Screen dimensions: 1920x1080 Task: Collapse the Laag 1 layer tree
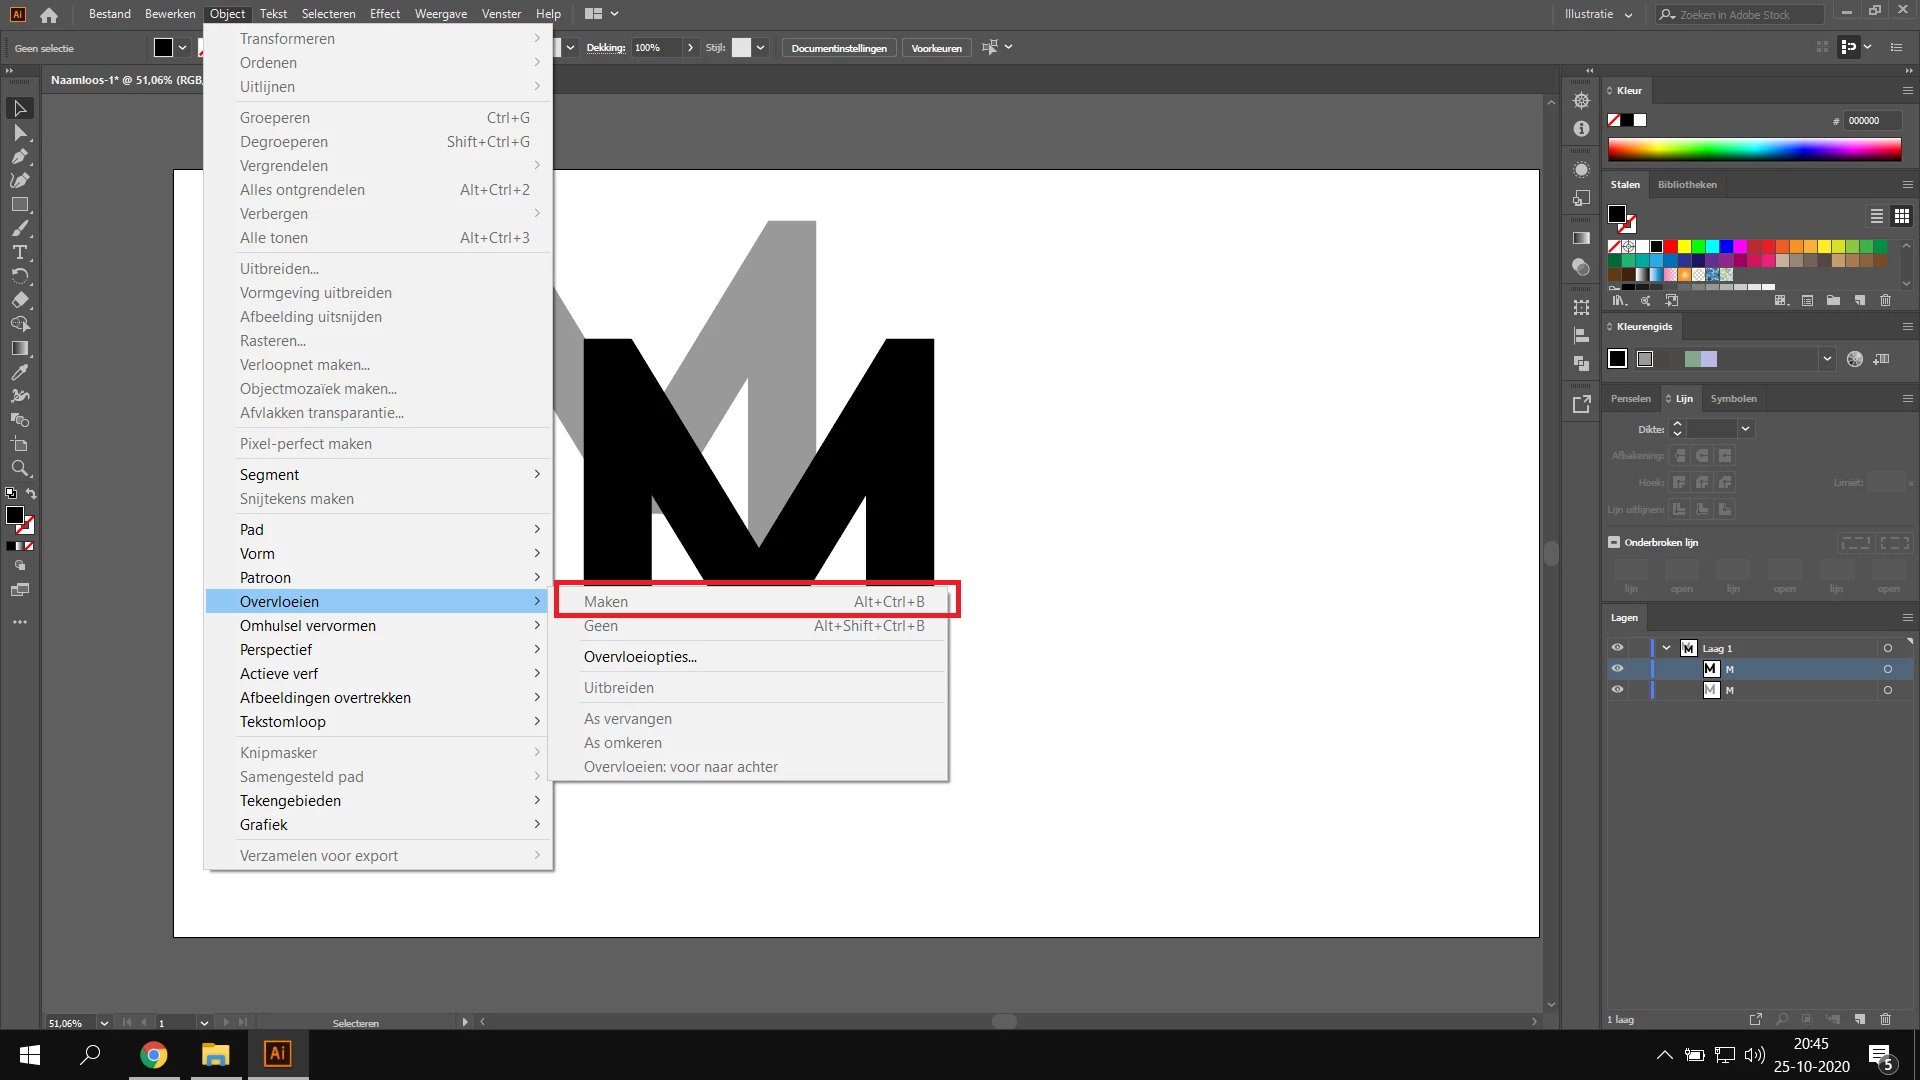tap(1666, 648)
